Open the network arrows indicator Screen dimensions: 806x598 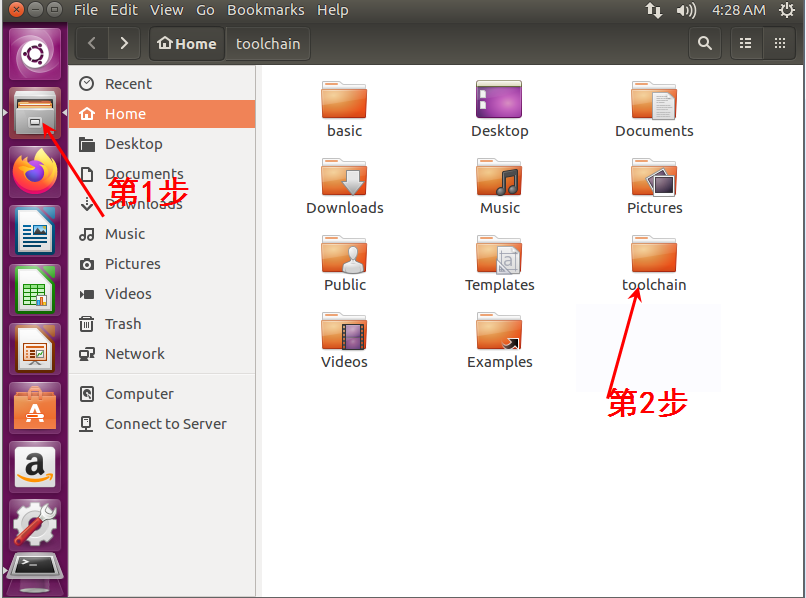(x=656, y=10)
